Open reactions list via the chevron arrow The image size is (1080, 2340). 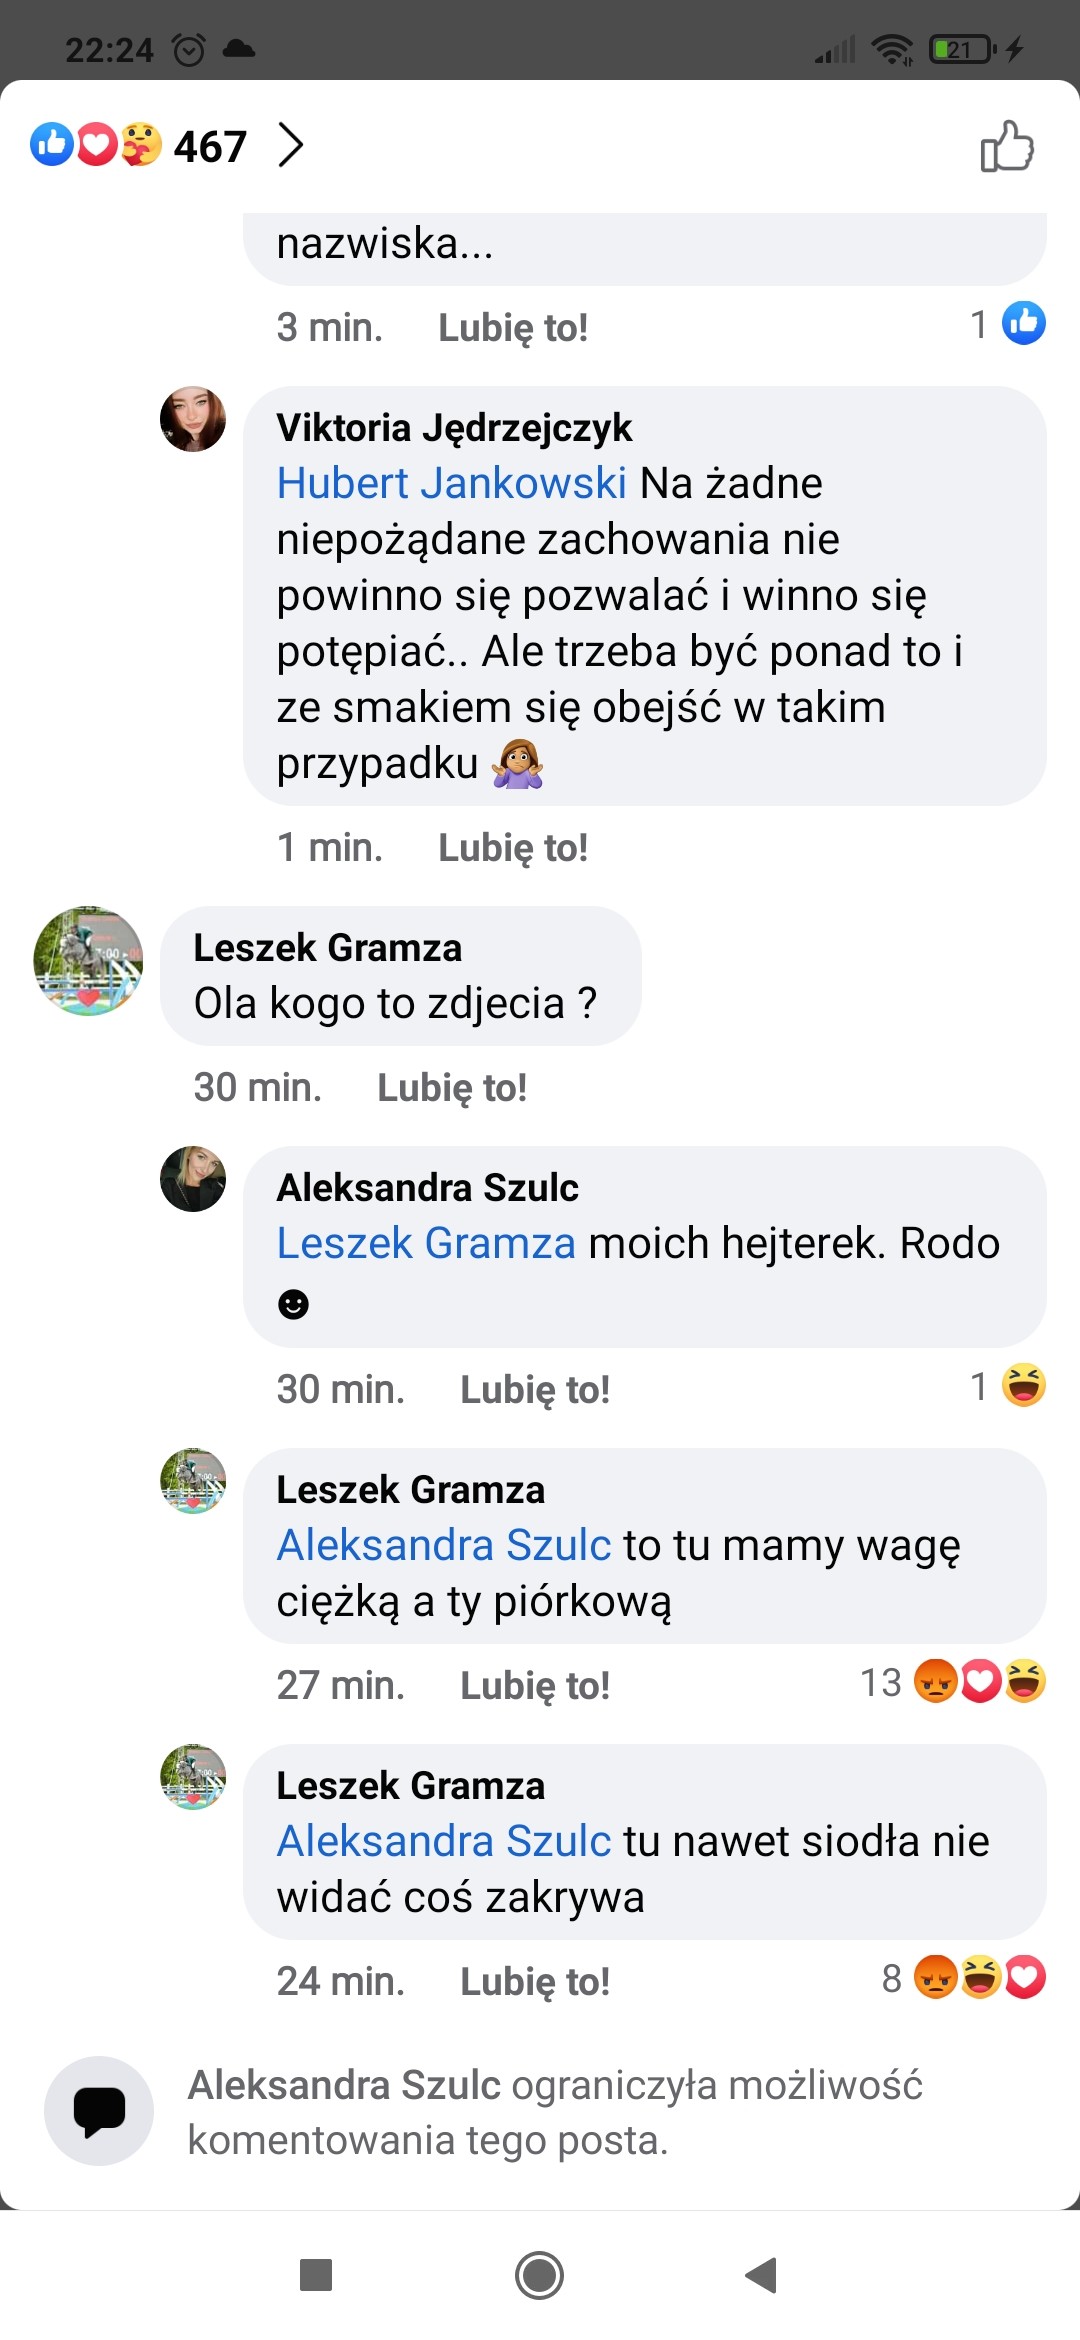[290, 145]
